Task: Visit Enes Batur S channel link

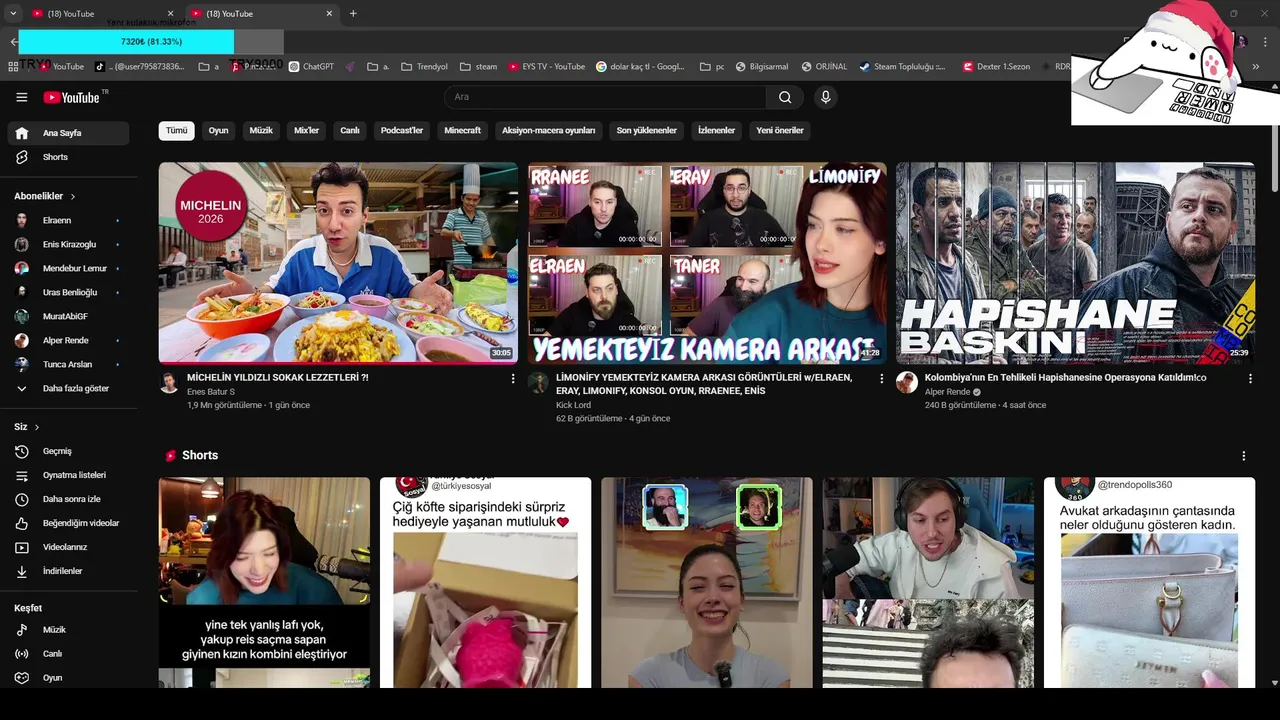Action: point(211,392)
